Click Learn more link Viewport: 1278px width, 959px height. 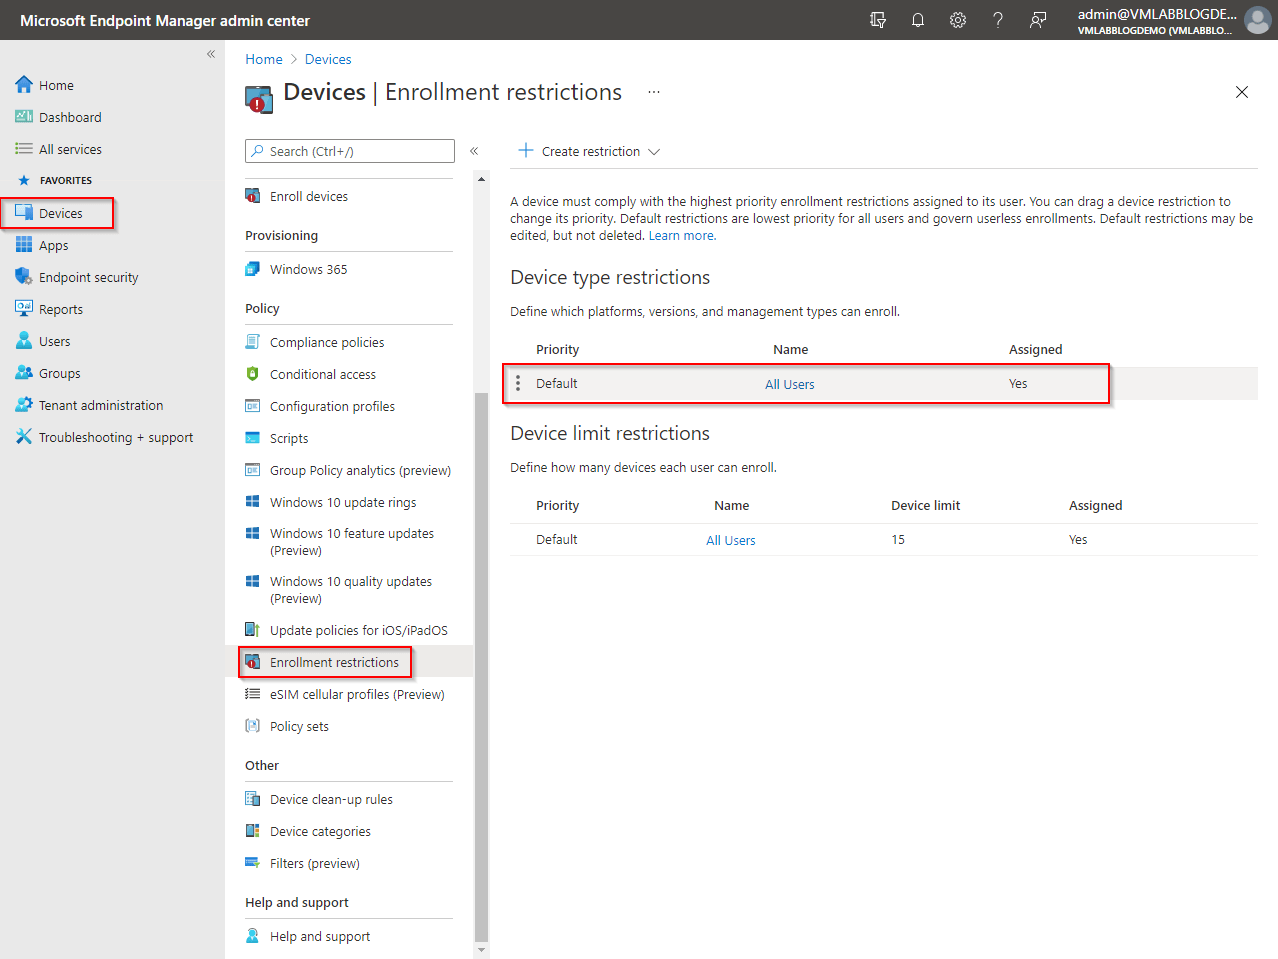[682, 236]
